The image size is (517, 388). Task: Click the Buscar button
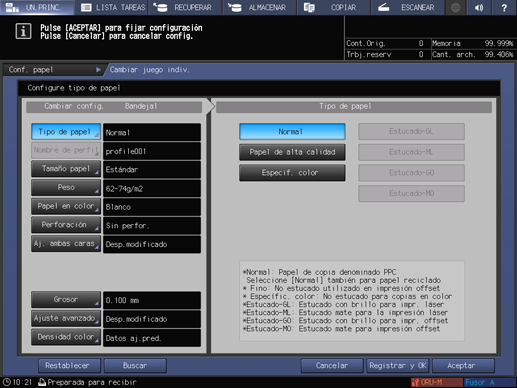[x=135, y=366]
